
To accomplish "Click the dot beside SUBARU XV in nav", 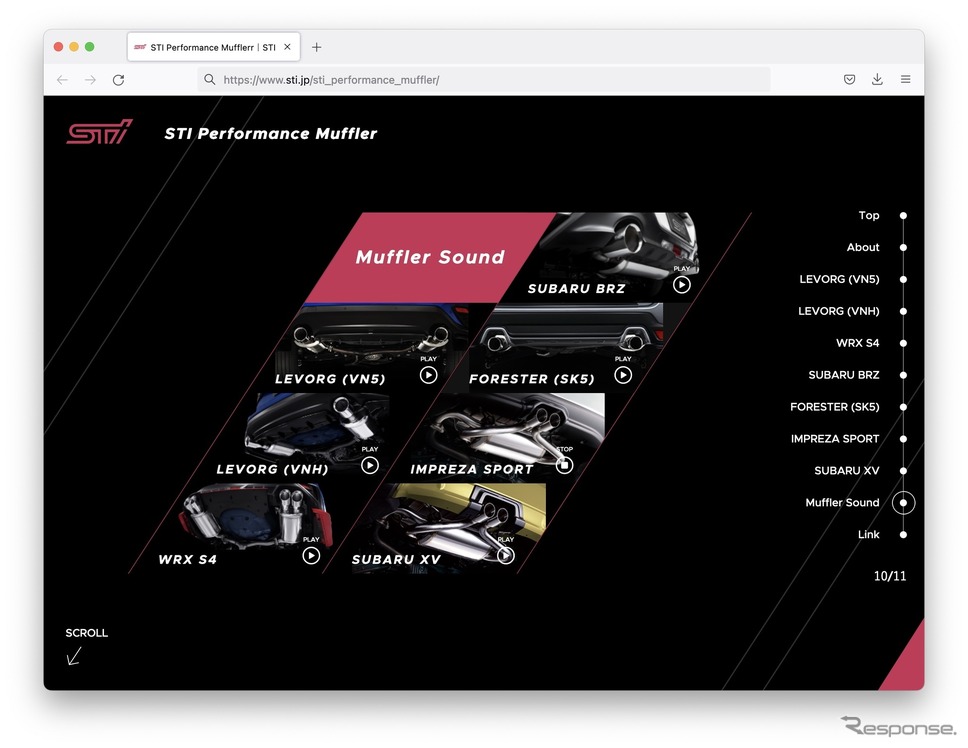I will tap(903, 470).
